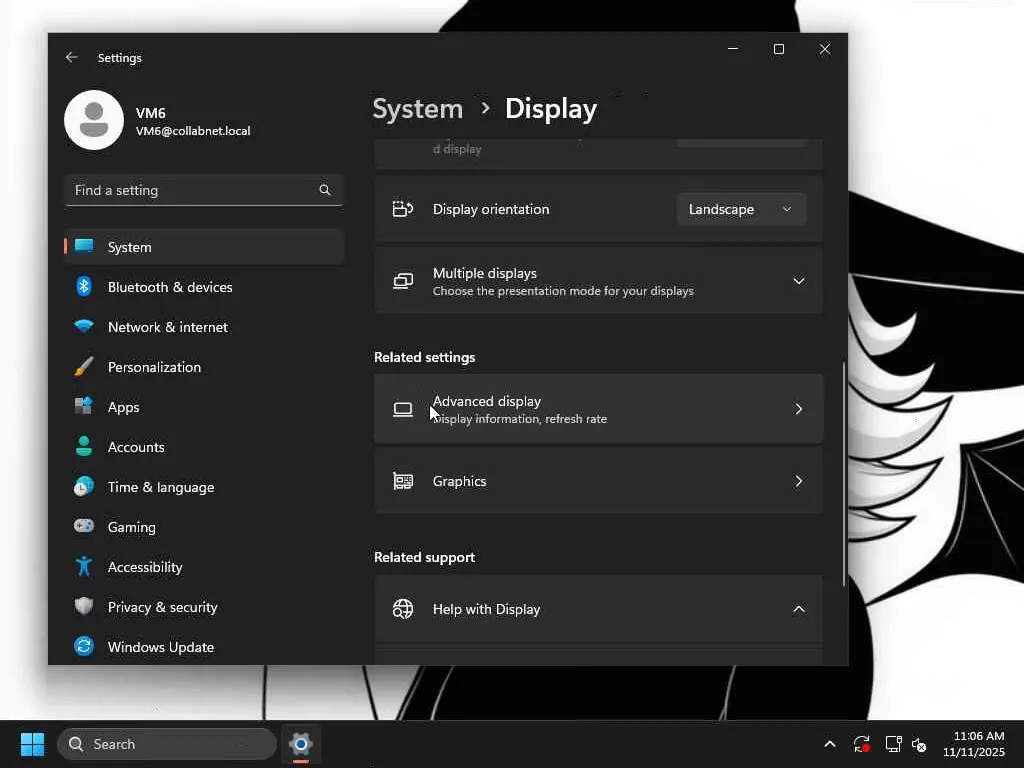The image size is (1024, 768).
Task: Maximize the Settings window
Action: click(x=778, y=50)
